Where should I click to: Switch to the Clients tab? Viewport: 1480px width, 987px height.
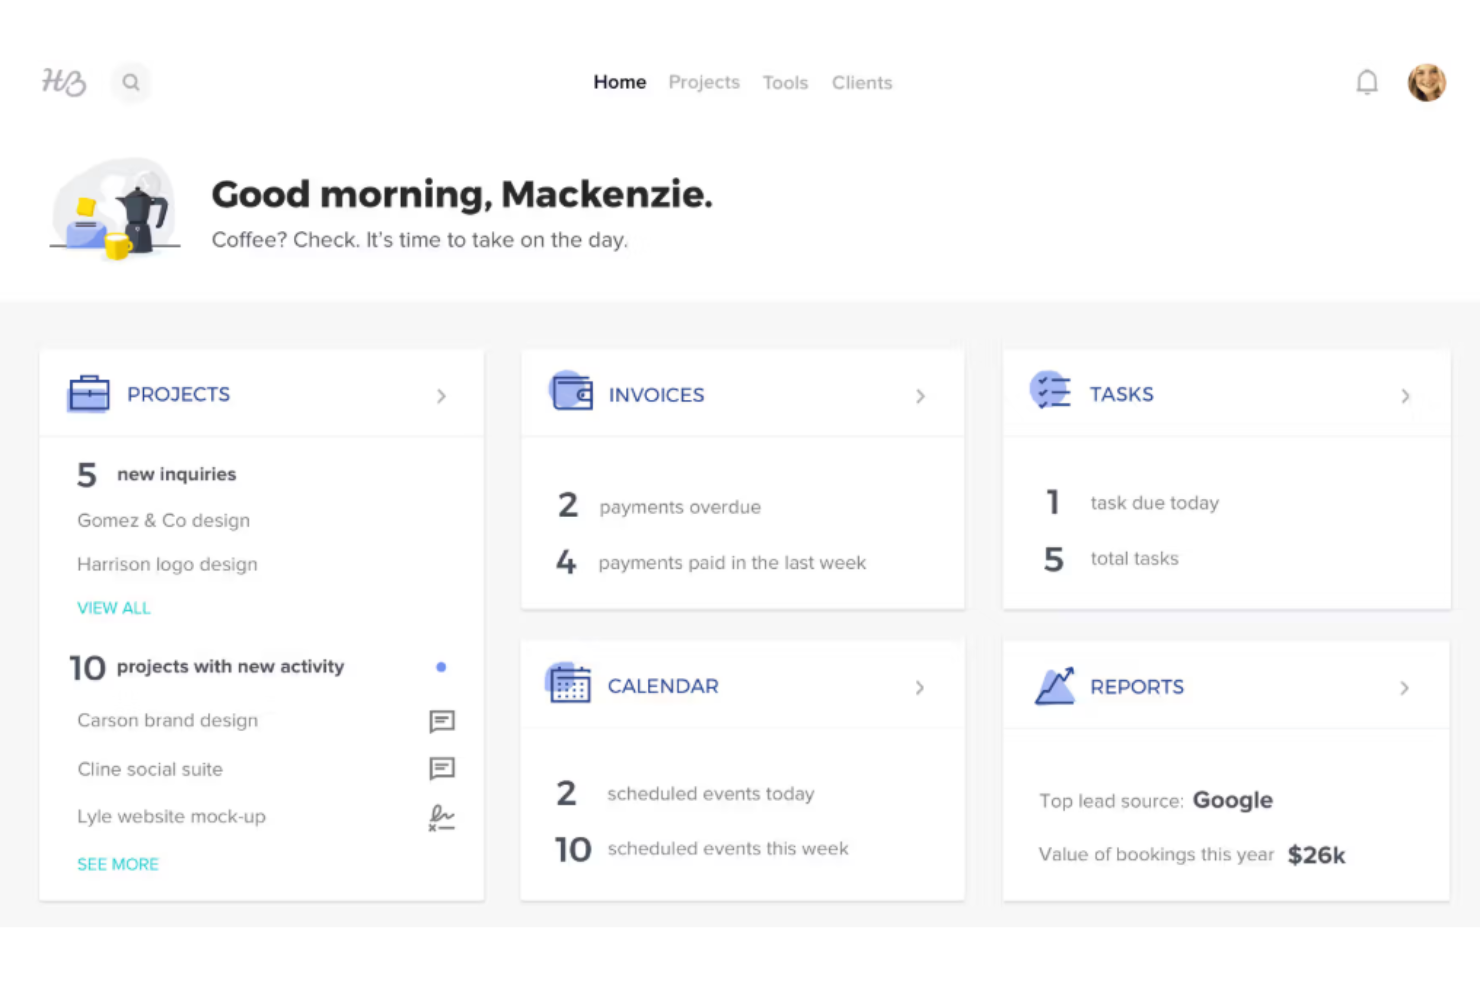[x=862, y=82]
